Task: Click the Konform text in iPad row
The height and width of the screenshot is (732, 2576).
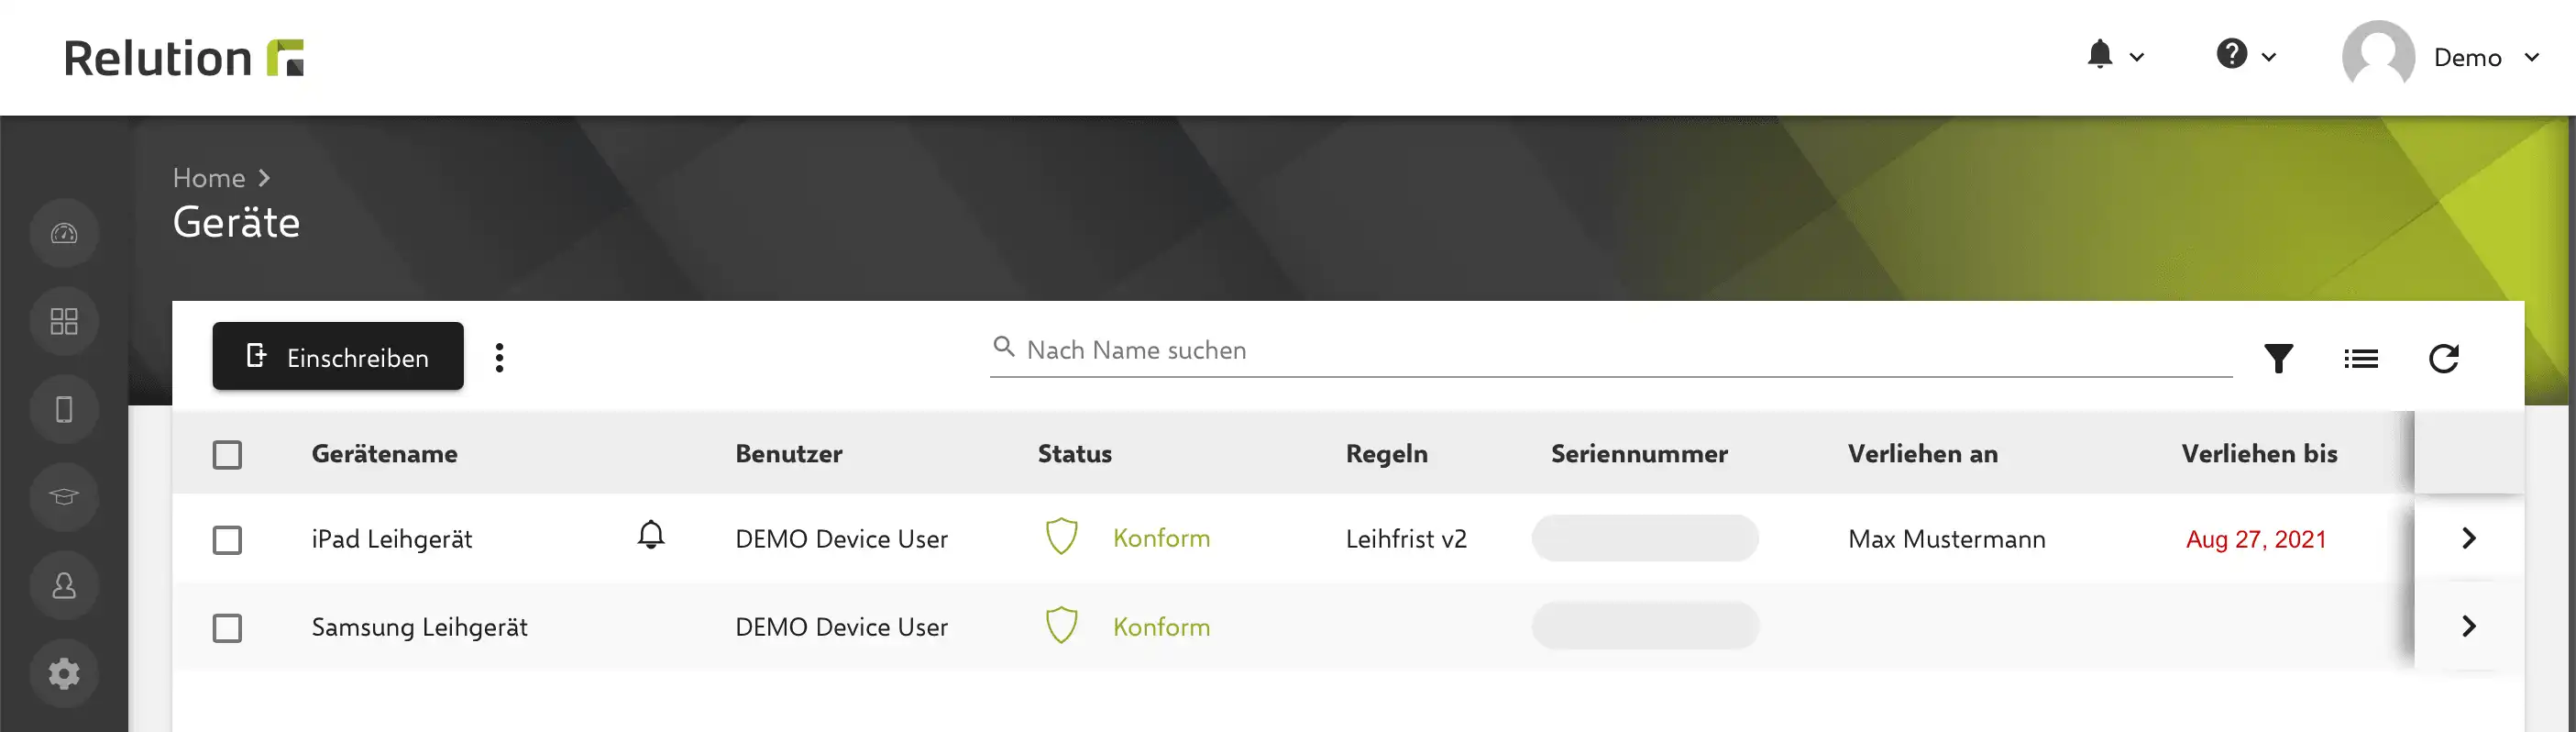Action: click(1161, 538)
